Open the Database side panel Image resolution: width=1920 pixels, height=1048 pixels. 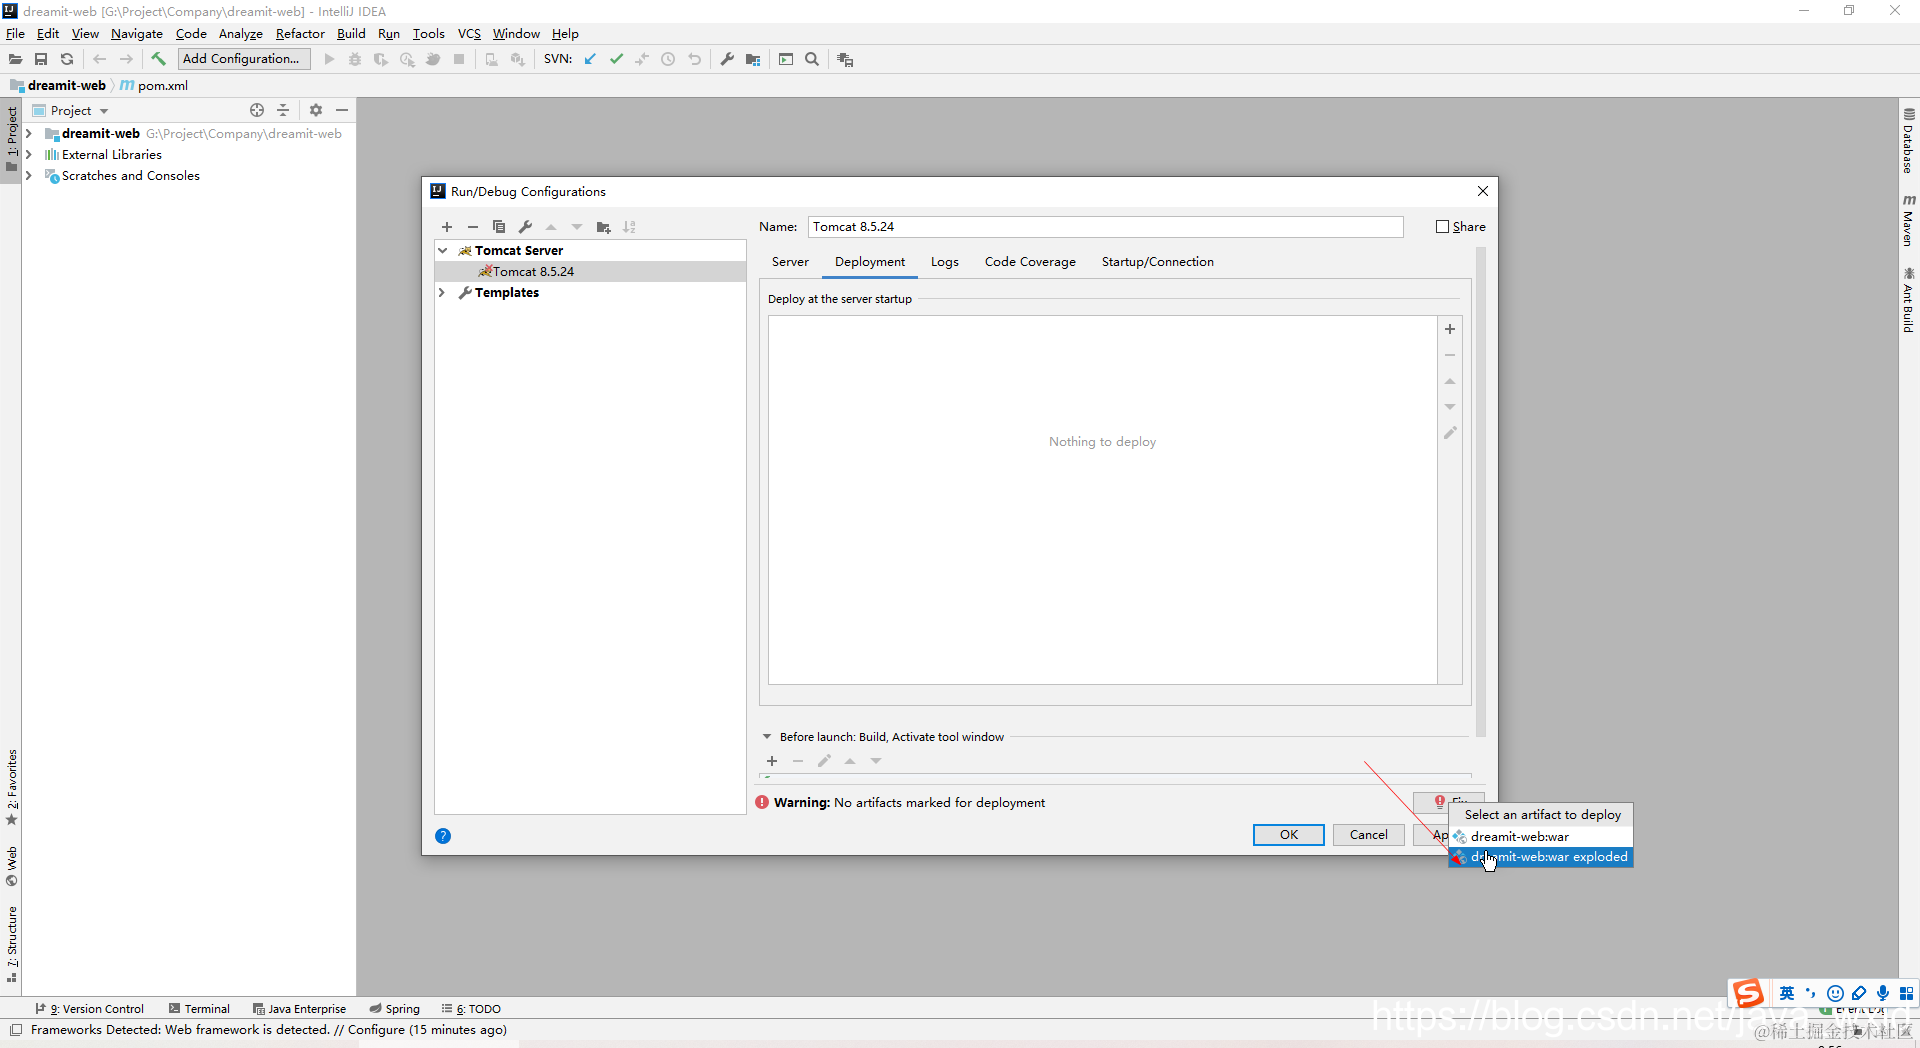point(1908,140)
